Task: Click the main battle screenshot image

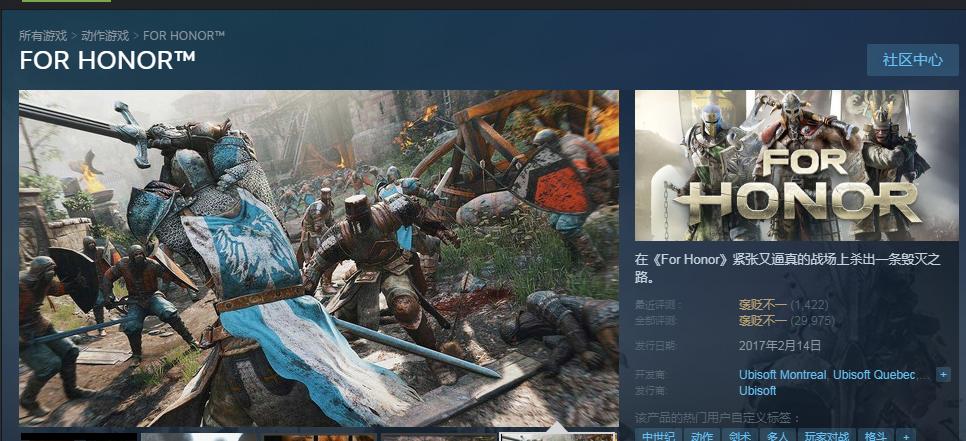Action: click(319, 259)
